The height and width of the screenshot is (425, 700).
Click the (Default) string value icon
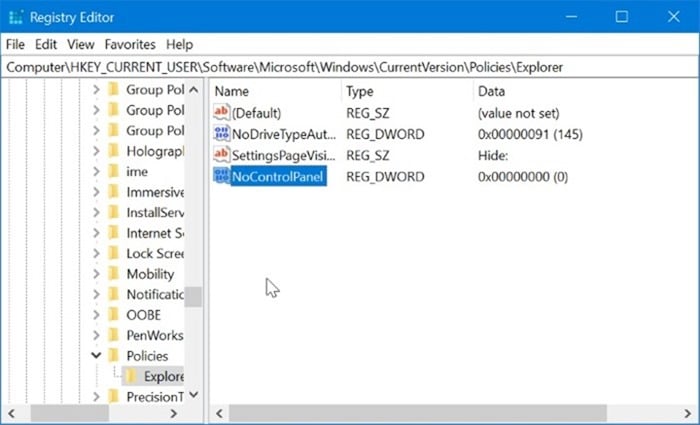(x=221, y=112)
